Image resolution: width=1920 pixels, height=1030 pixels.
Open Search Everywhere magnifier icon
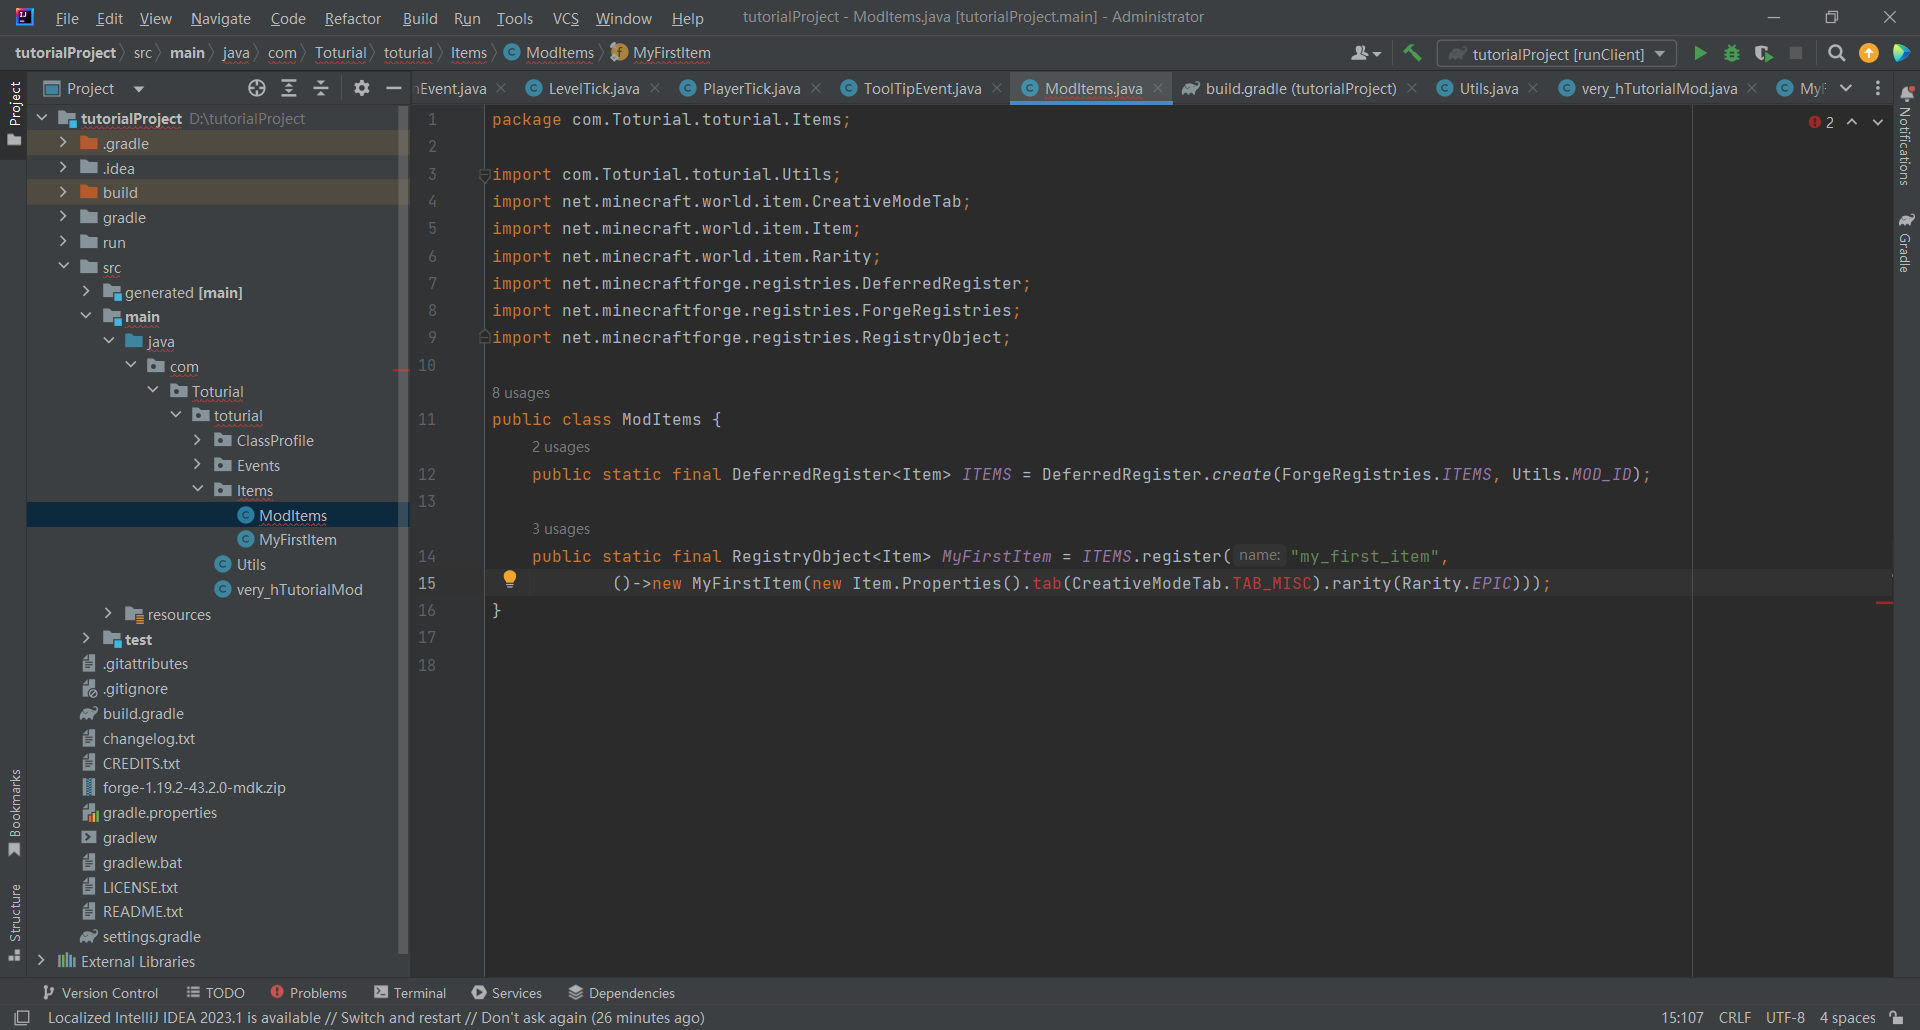[1836, 54]
